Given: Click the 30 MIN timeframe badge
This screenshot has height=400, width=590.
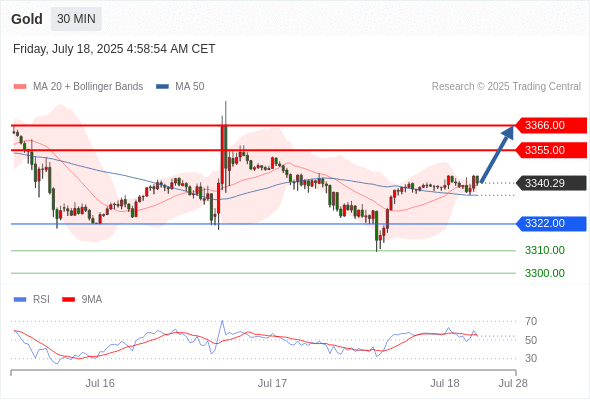Looking at the screenshot, I should pos(76,19).
